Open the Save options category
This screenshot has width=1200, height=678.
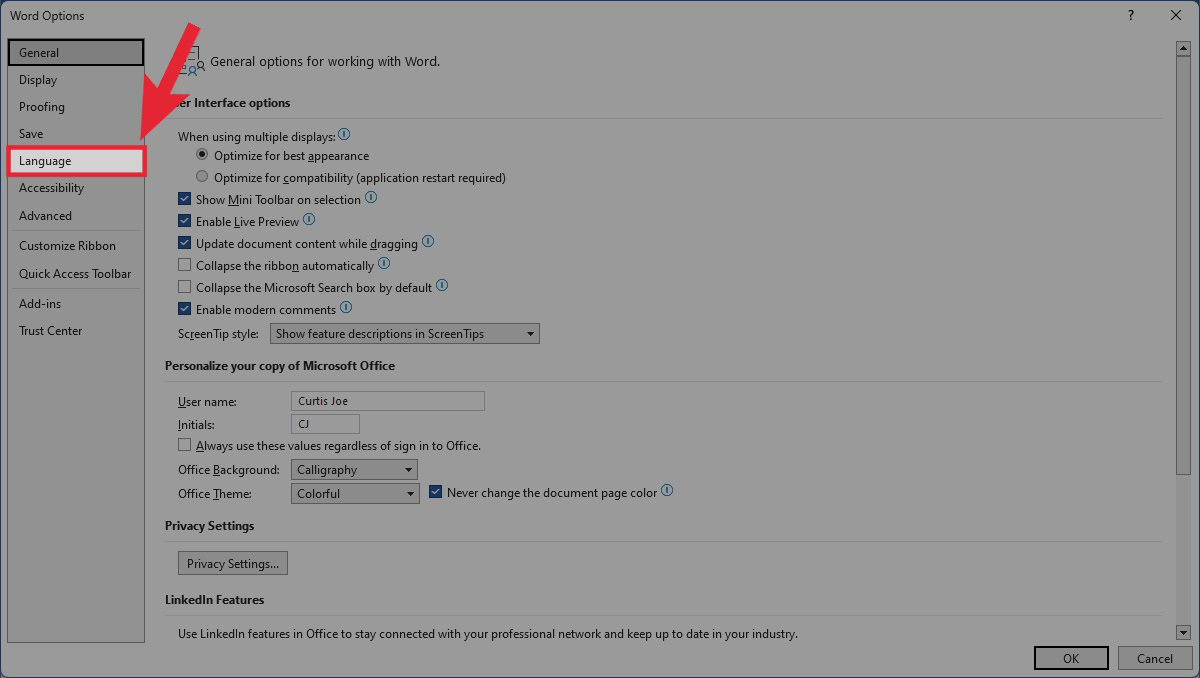tap(76, 134)
